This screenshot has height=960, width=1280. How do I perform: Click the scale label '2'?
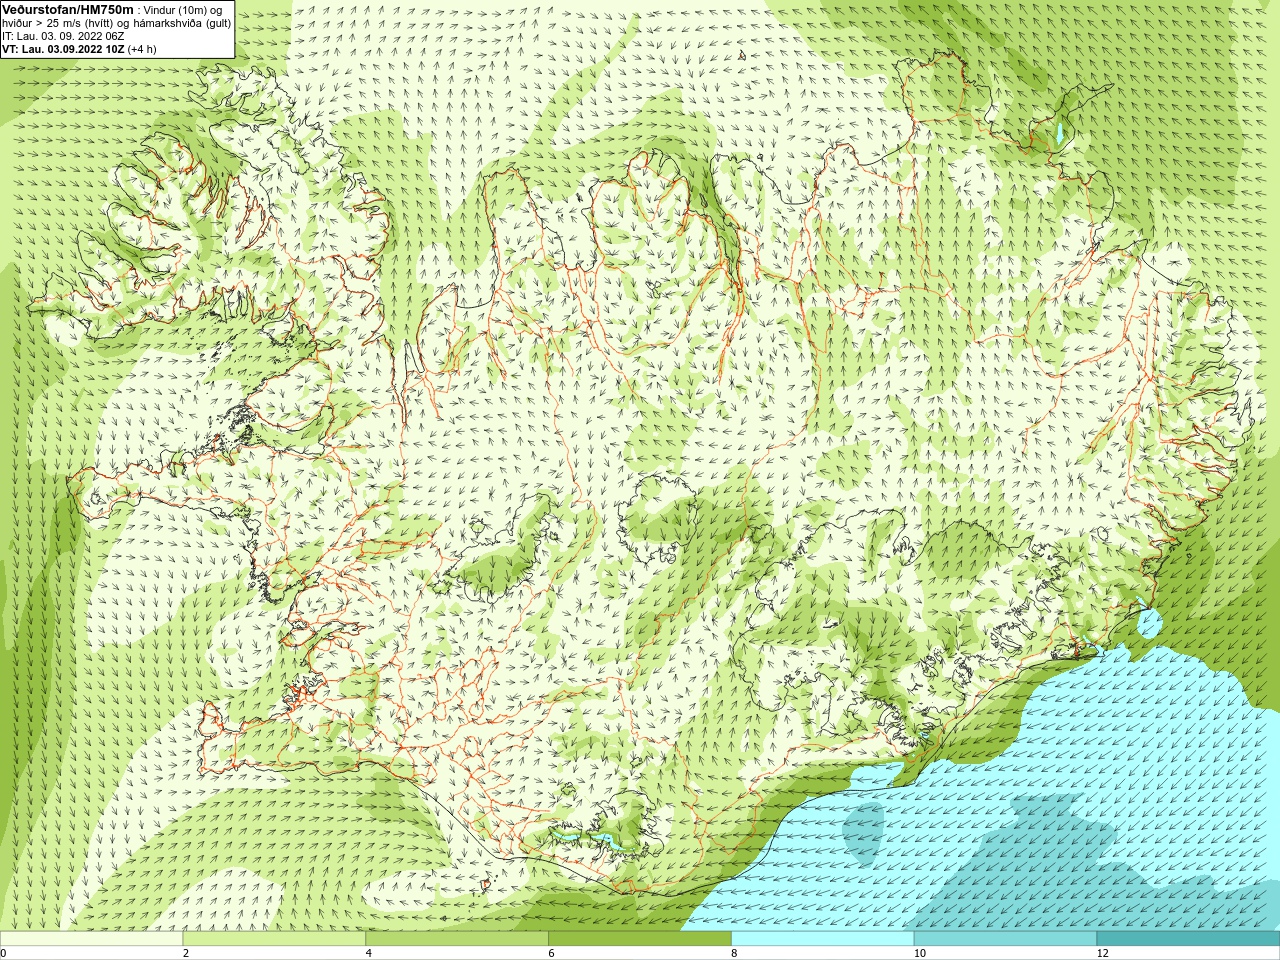[x=185, y=953]
